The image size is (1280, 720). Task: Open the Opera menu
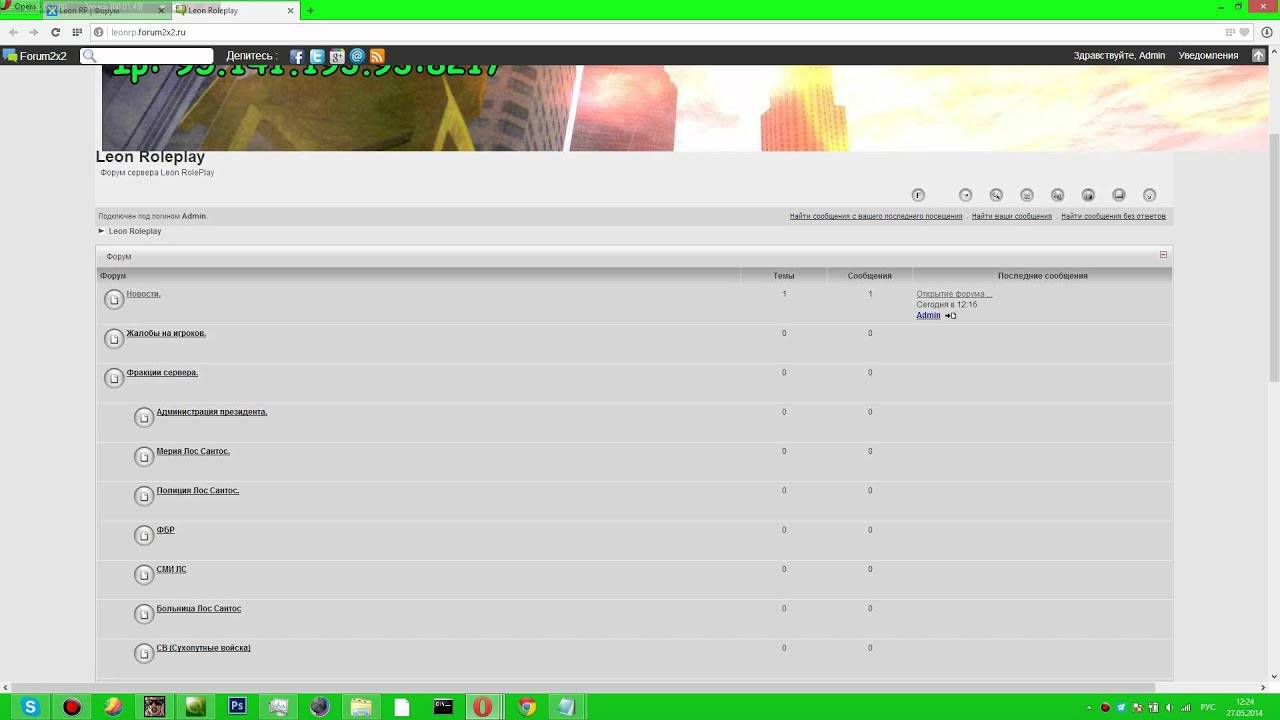20,7
